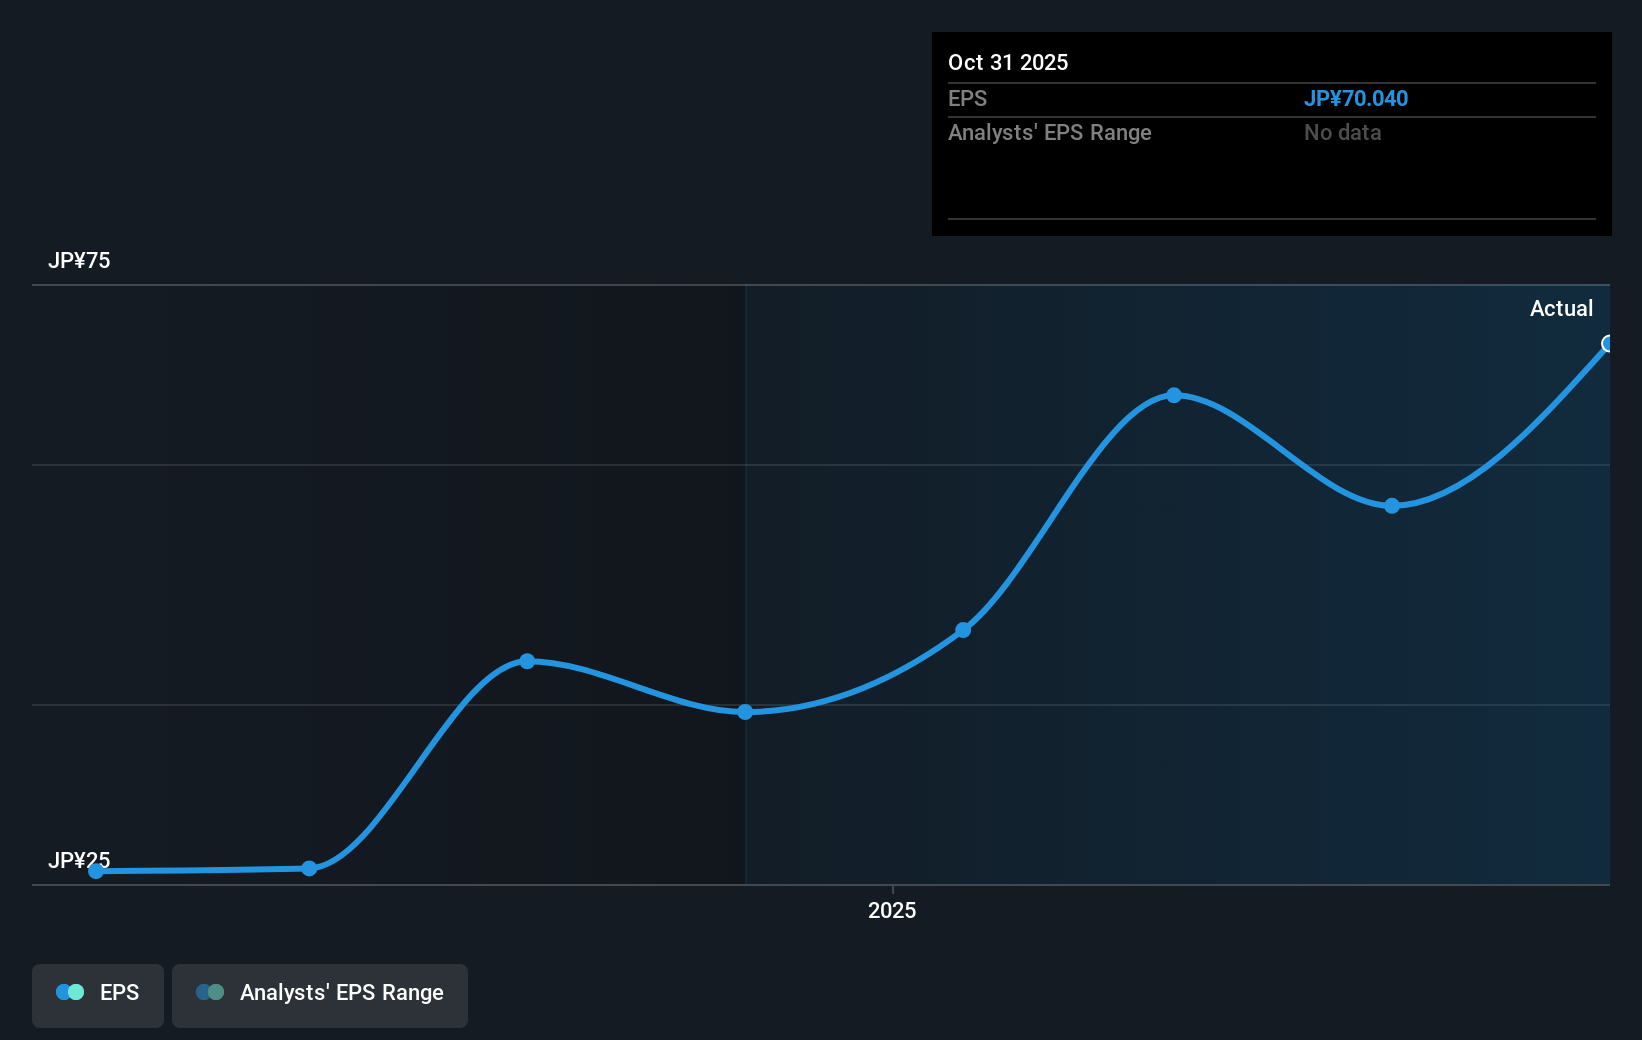Click the 2025 axis label
This screenshot has height=1040, width=1642.
(891, 910)
